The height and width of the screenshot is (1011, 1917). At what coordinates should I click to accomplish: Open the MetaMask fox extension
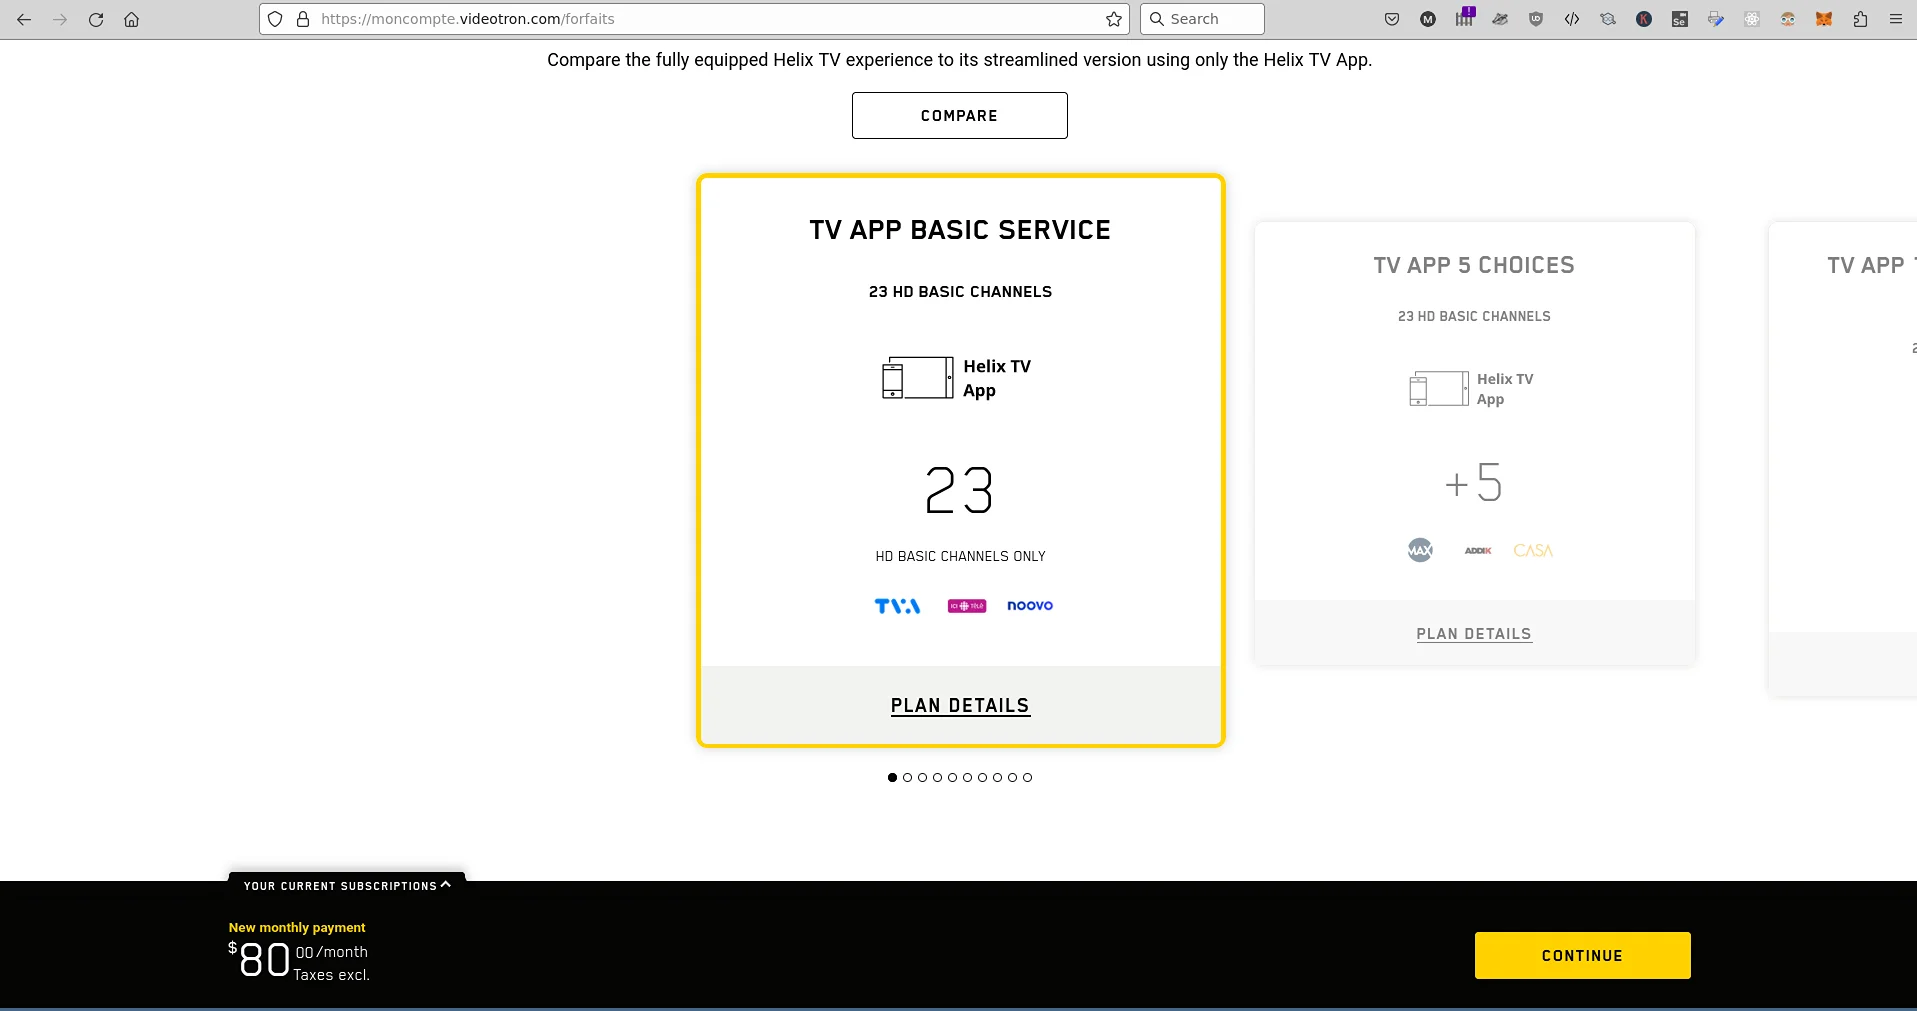point(1824,19)
